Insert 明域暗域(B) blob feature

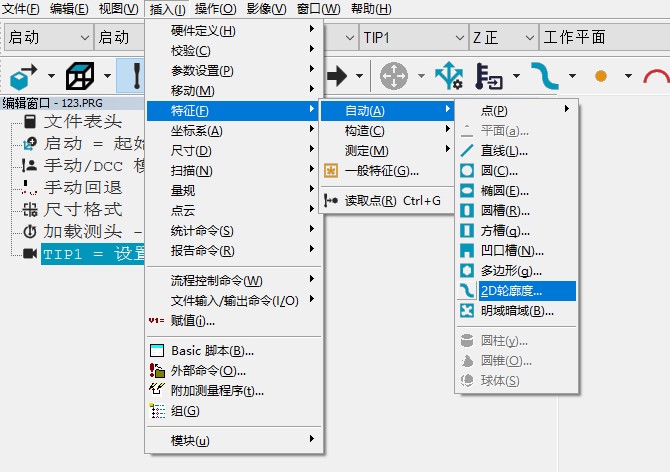[517, 311]
